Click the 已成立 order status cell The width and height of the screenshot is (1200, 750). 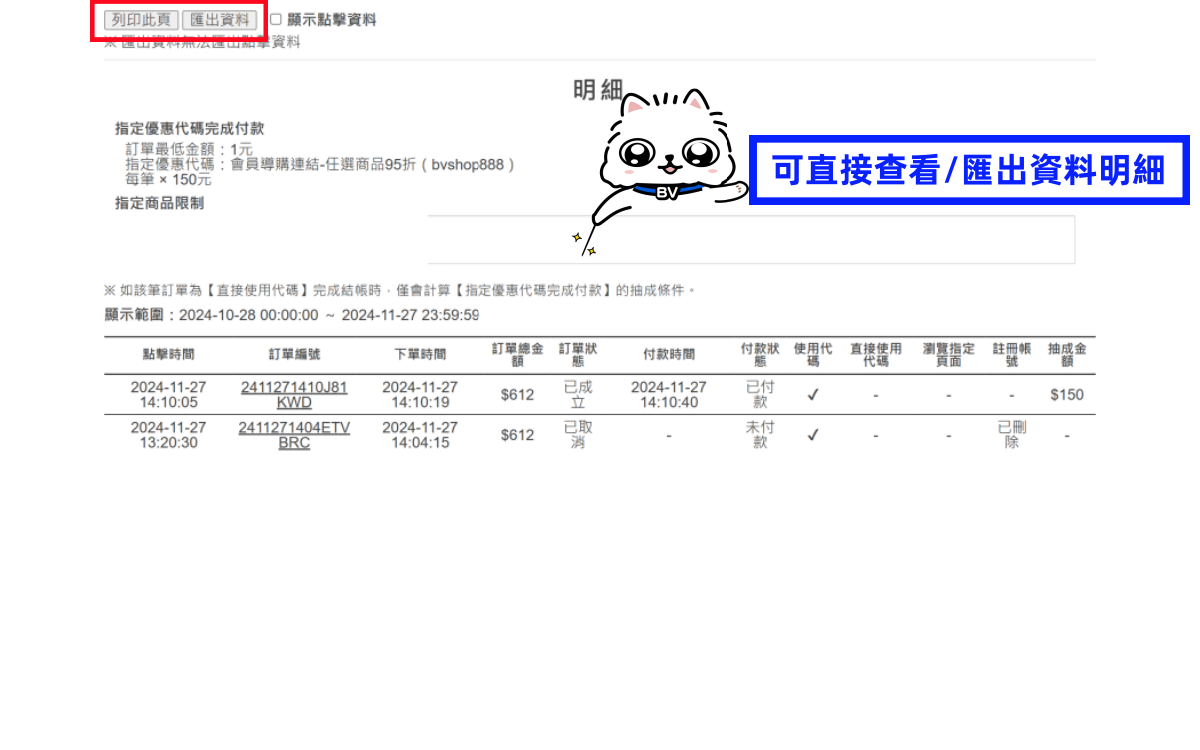tap(578, 394)
